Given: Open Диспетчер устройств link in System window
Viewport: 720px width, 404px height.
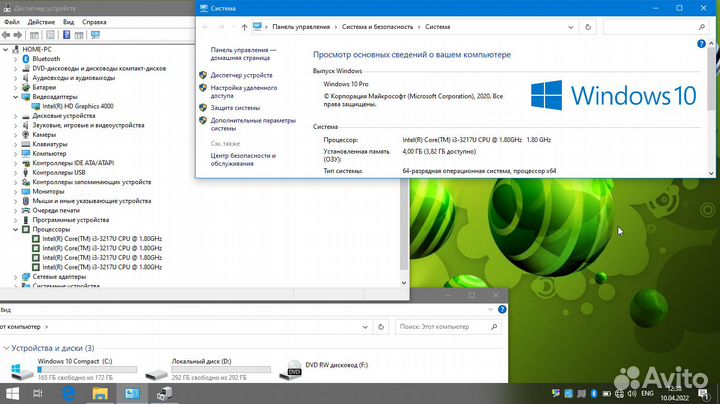Looking at the screenshot, I should 241,75.
